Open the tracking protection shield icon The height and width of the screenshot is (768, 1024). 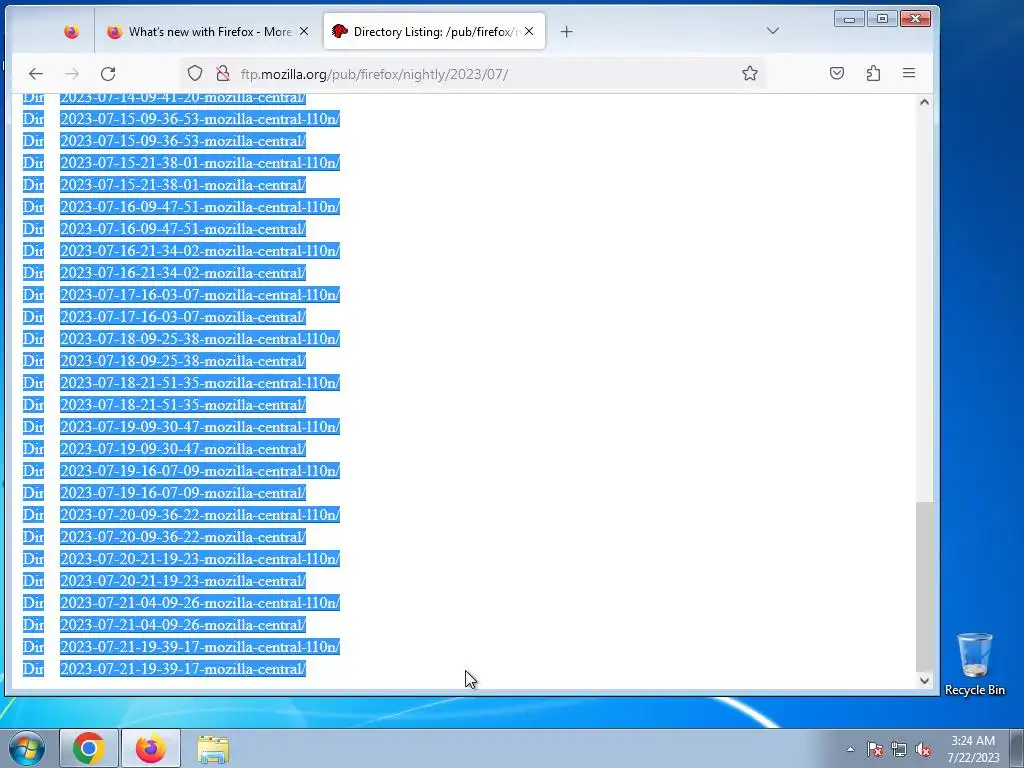[x=195, y=73]
